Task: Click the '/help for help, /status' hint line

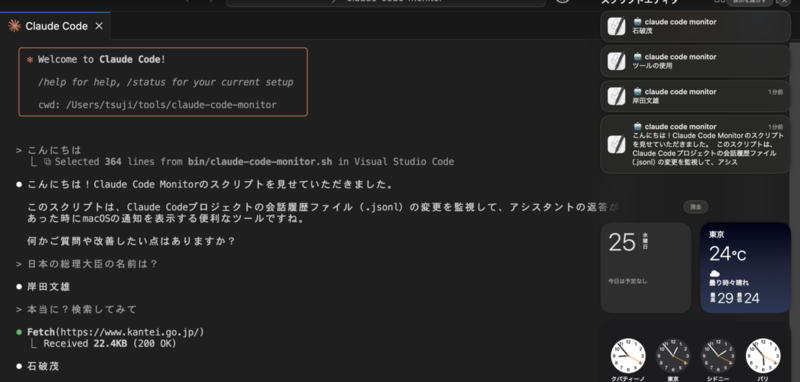Action: (x=165, y=82)
